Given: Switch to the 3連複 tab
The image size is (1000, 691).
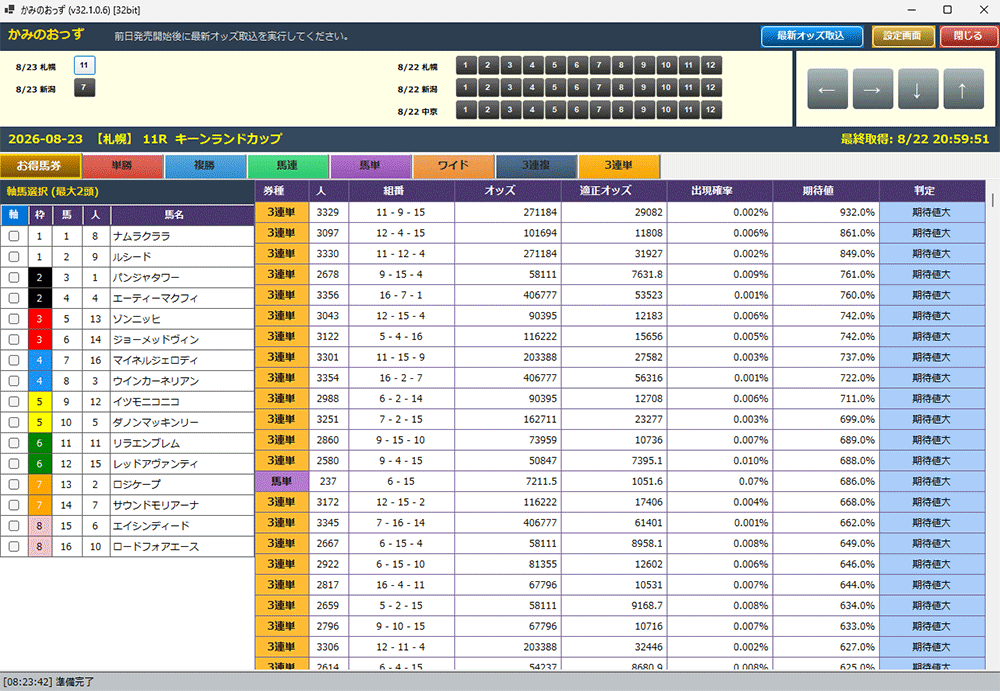Looking at the screenshot, I should 536,166.
